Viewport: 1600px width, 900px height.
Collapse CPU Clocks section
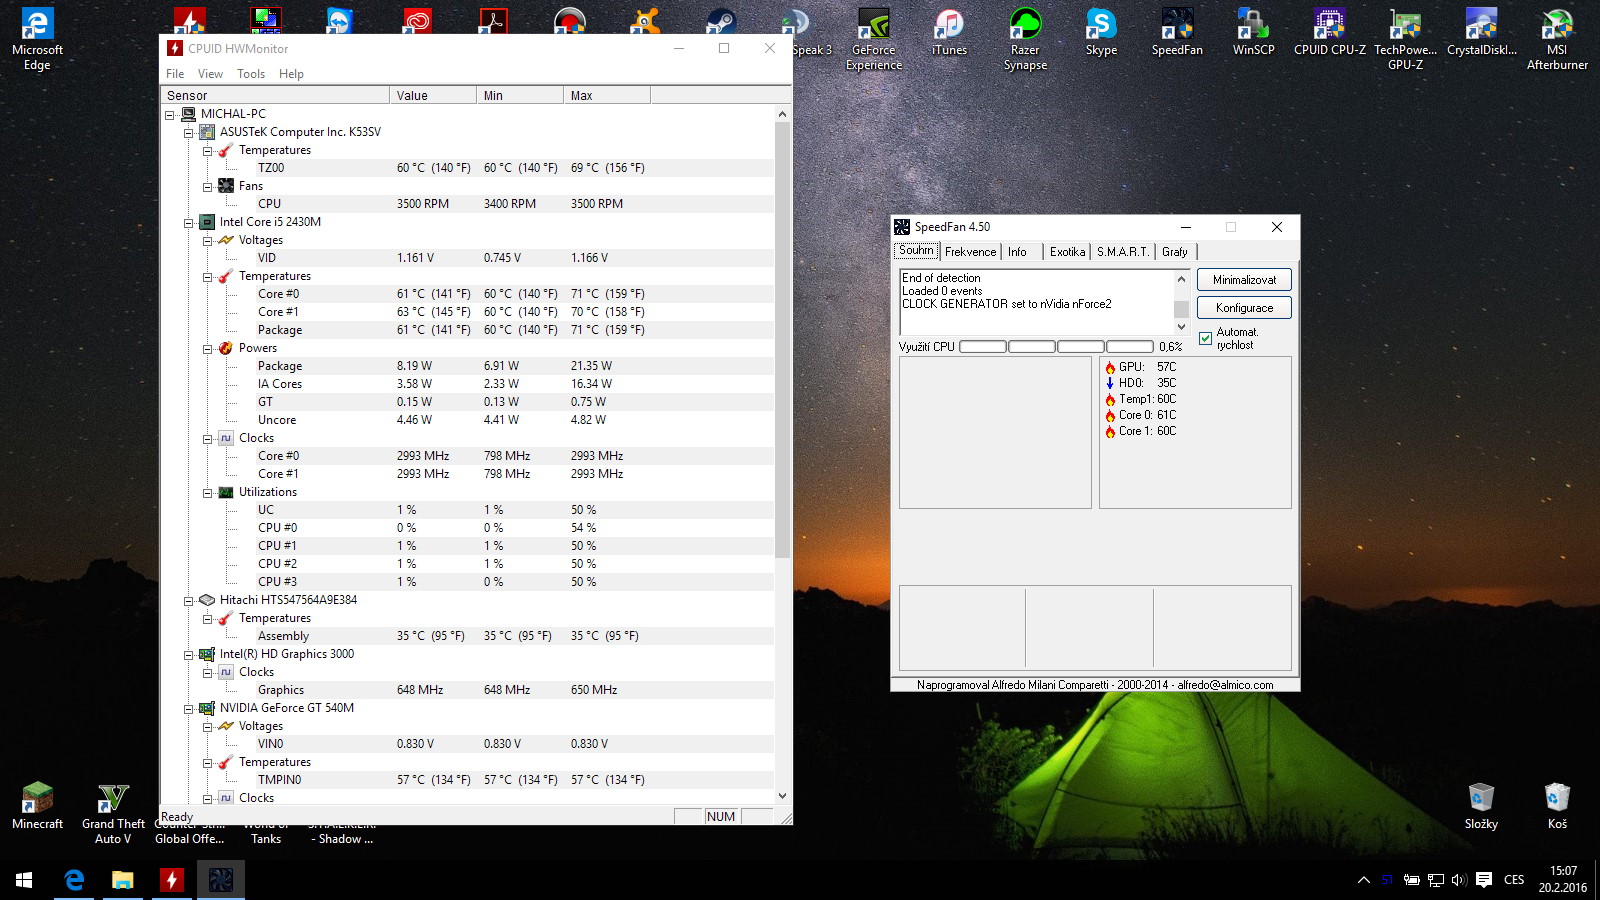pyautogui.click(x=207, y=439)
